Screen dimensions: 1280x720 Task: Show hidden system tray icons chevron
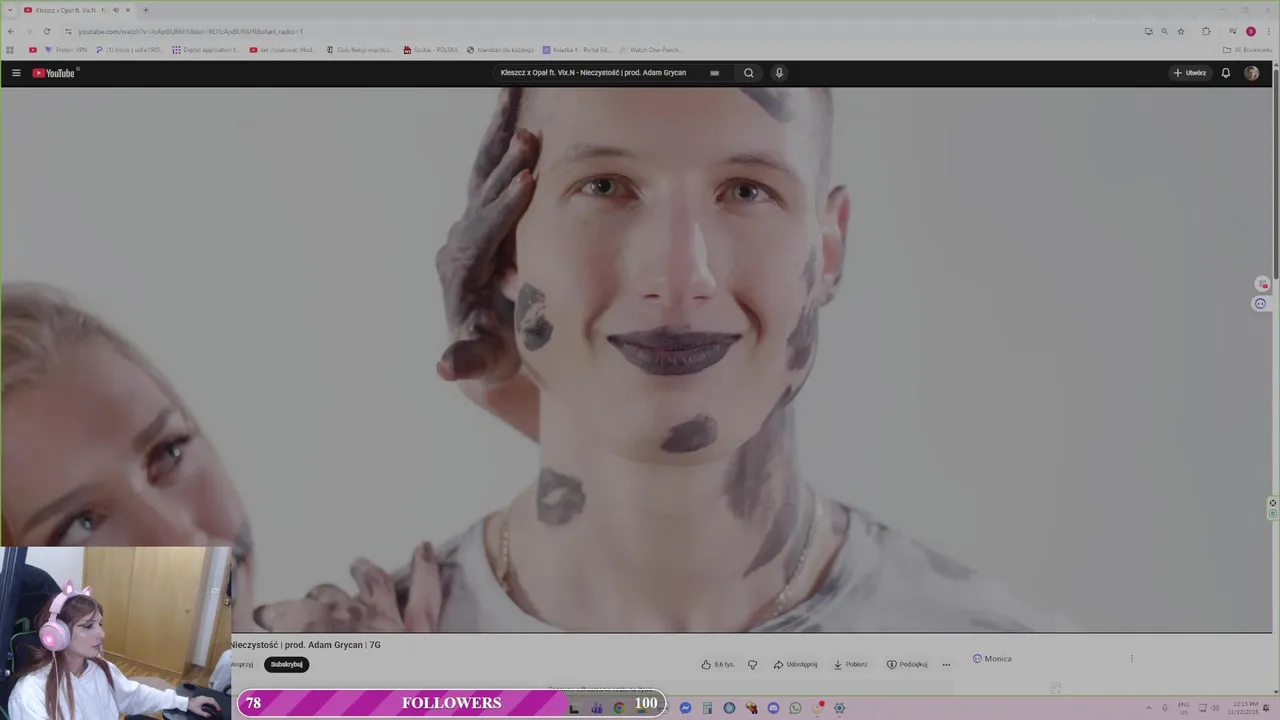pyautogui.click(x=1148, y=708)
